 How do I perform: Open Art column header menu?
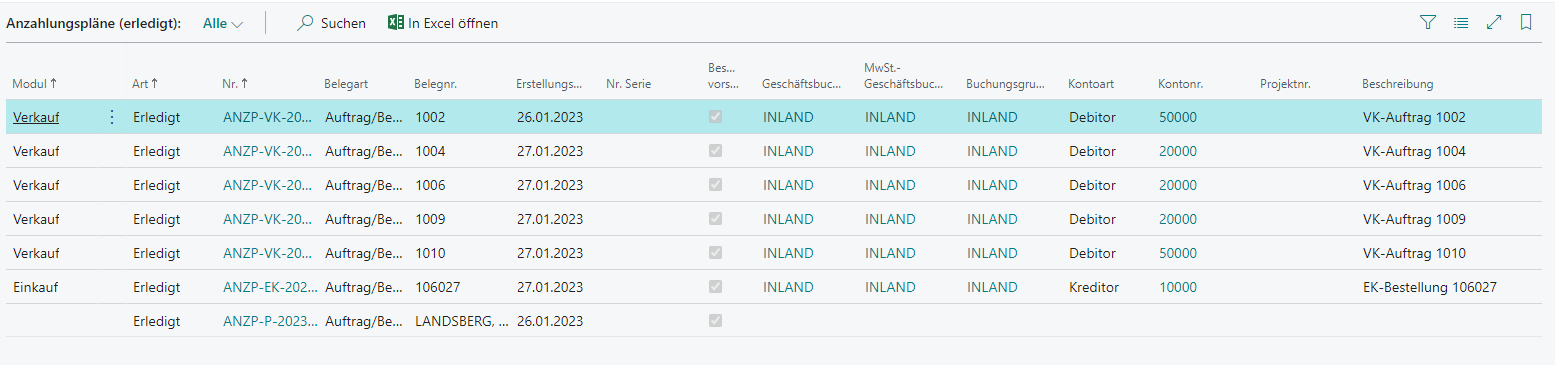(x=145, y=84)
